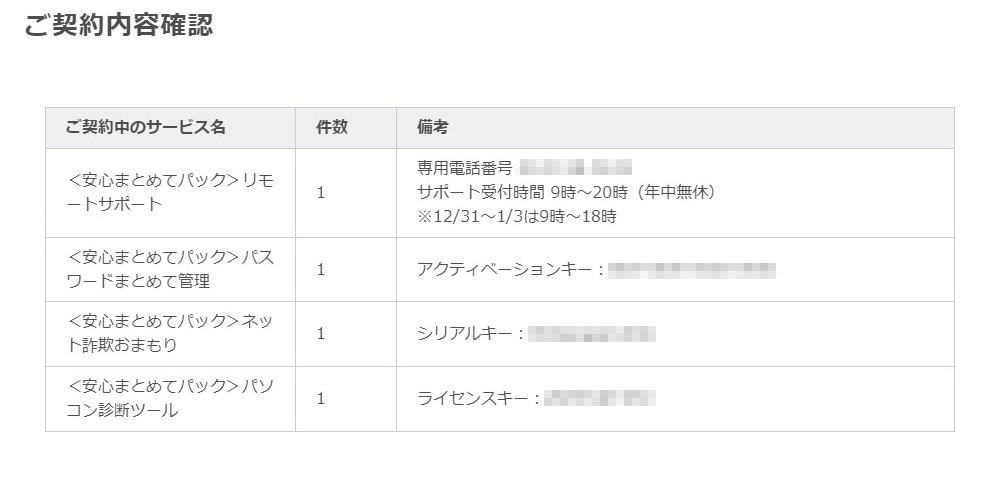Click the 件数 value for パソコン診断ツール
The width and height of the screenshot is (1000, 480).
[x=321, y=399]
